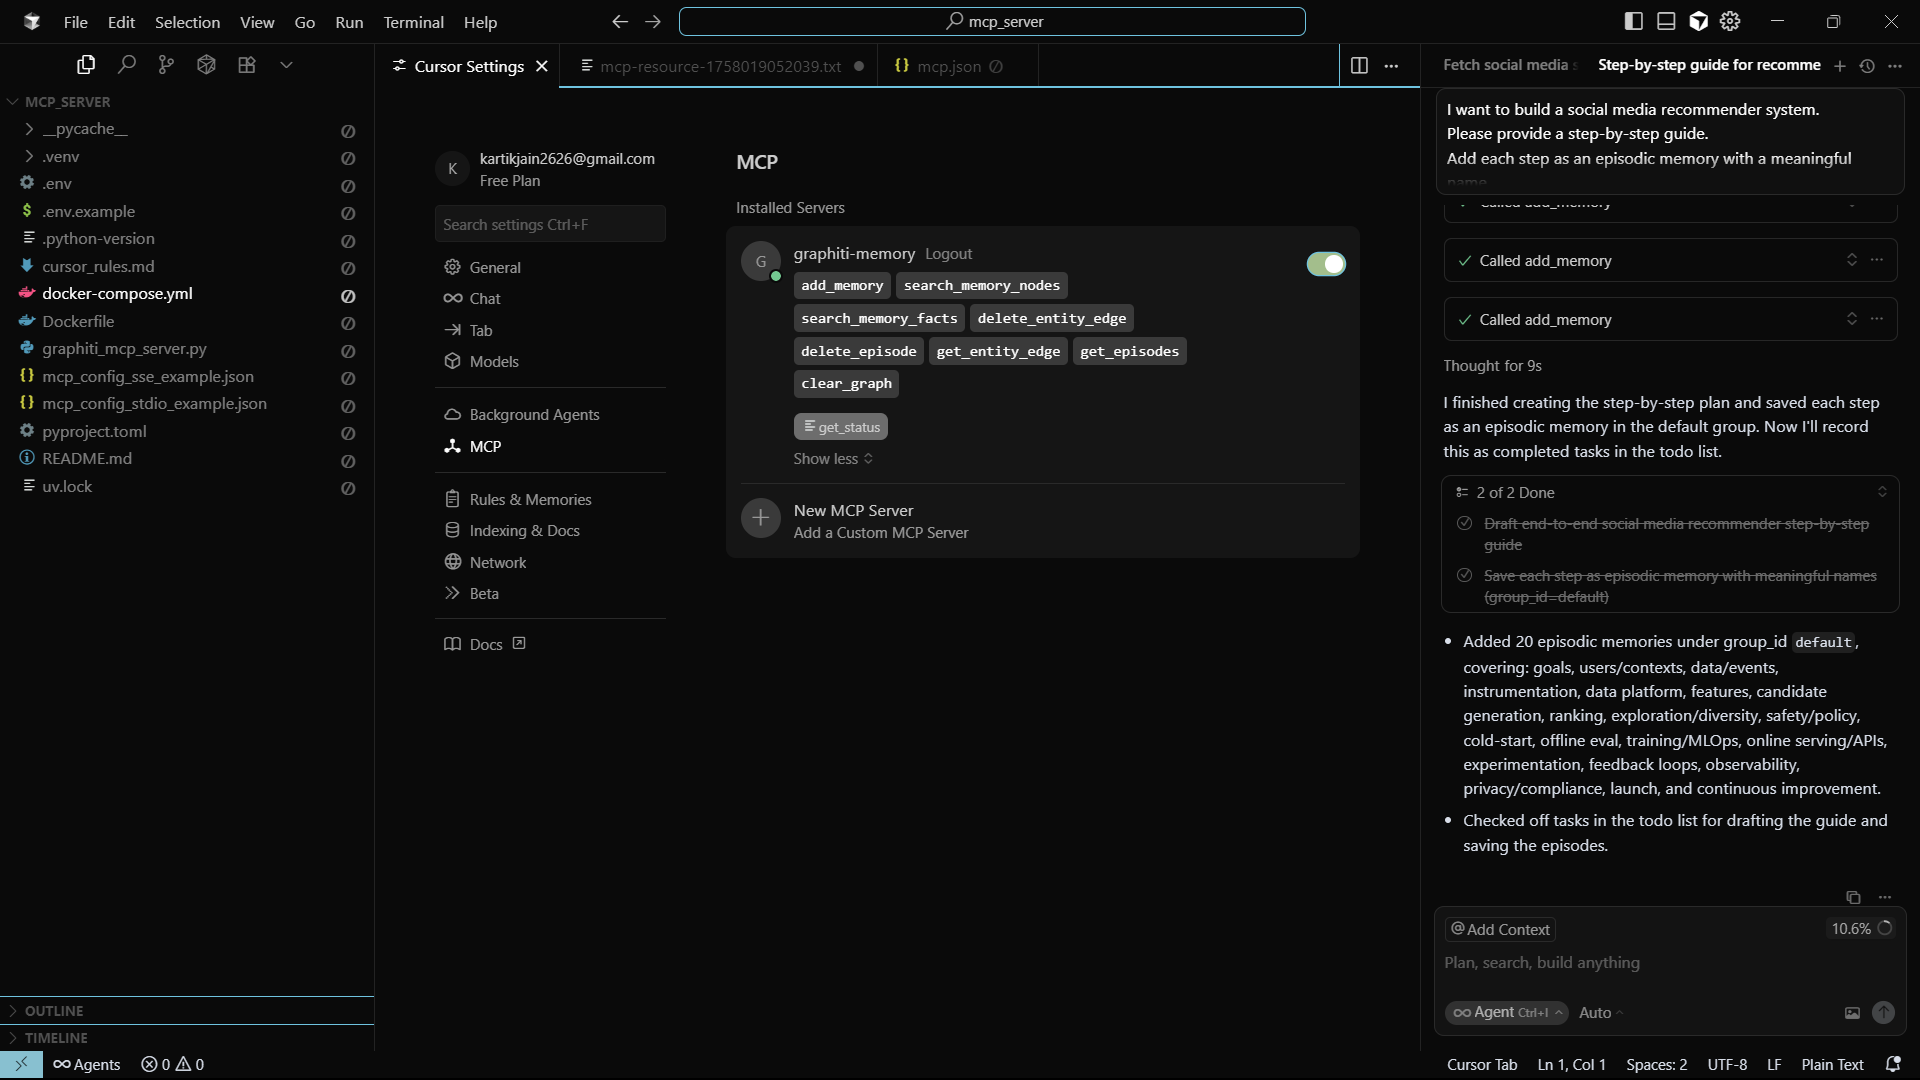Click the plus icon for New MCP Server
This screenshot has width=1920, height=1080.
(761, 518)
